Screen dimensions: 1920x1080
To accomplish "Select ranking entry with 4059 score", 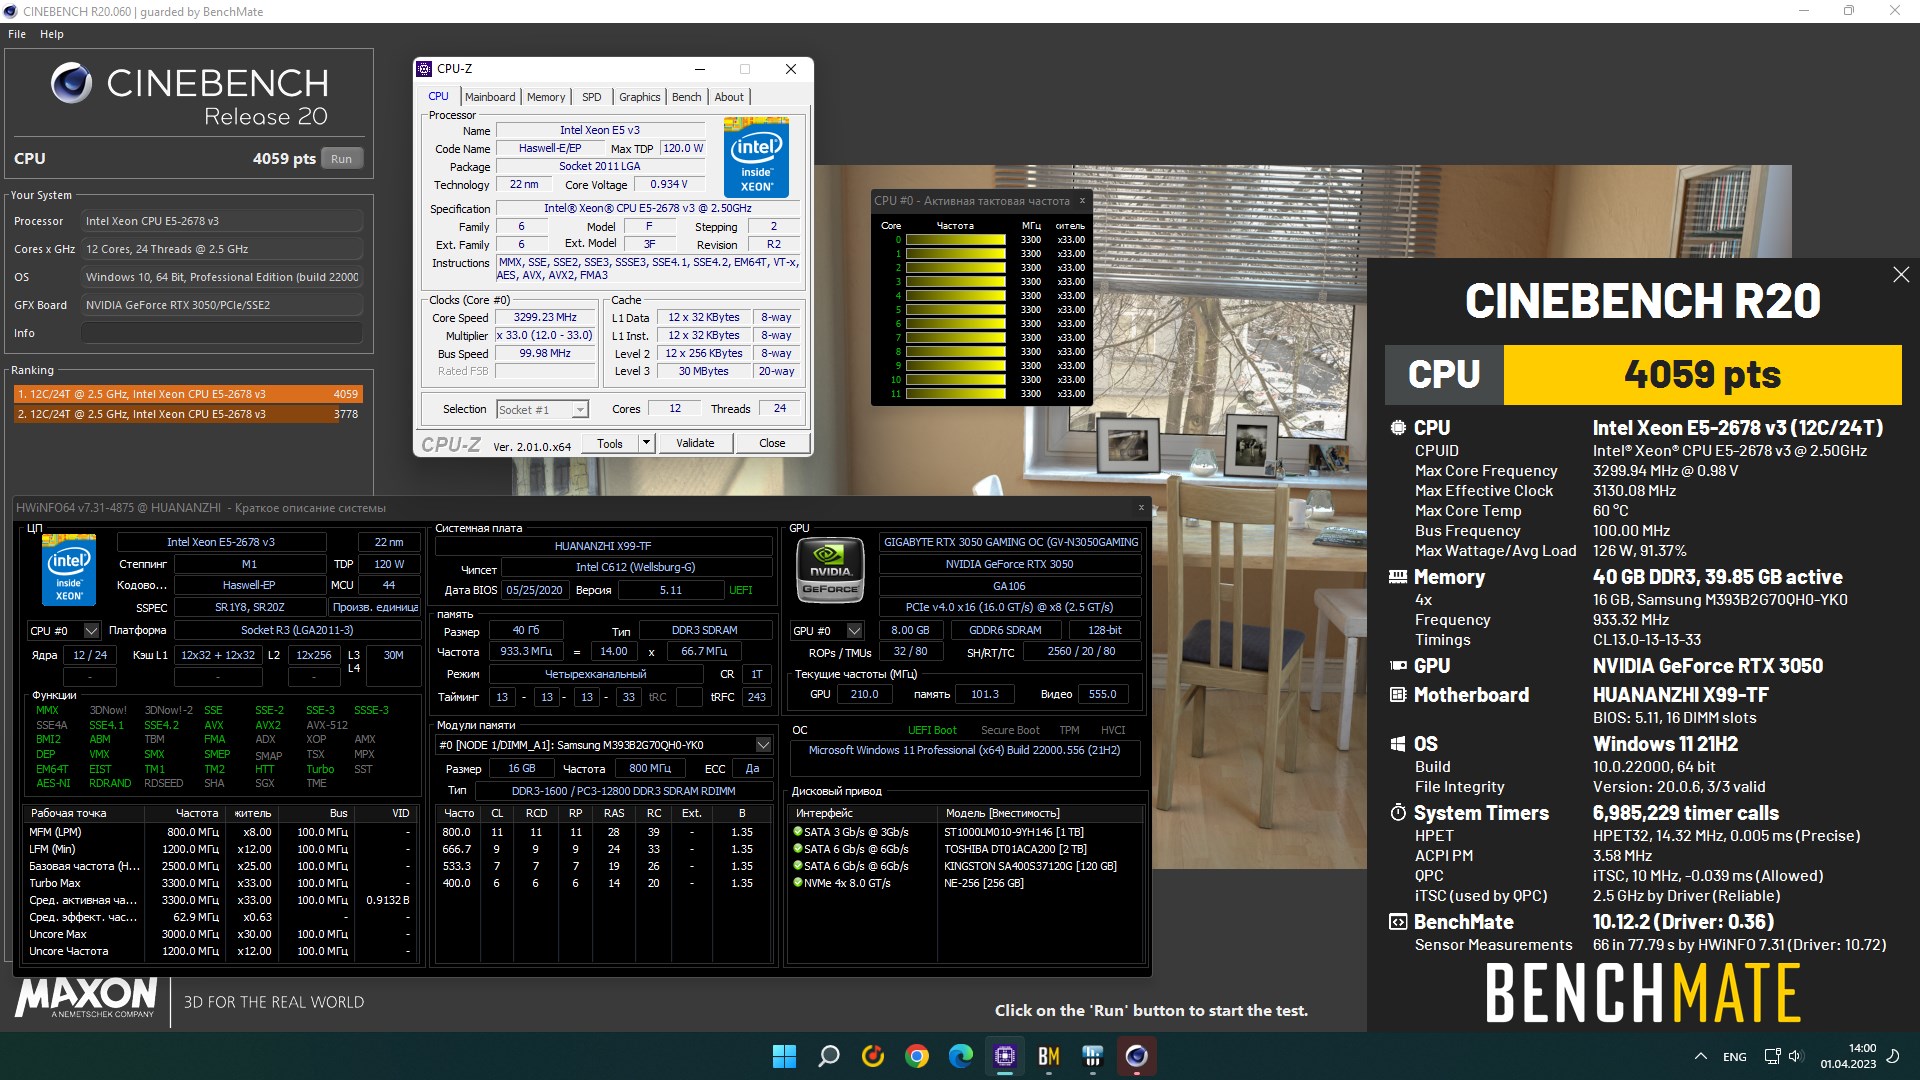I will pos(188,394).
